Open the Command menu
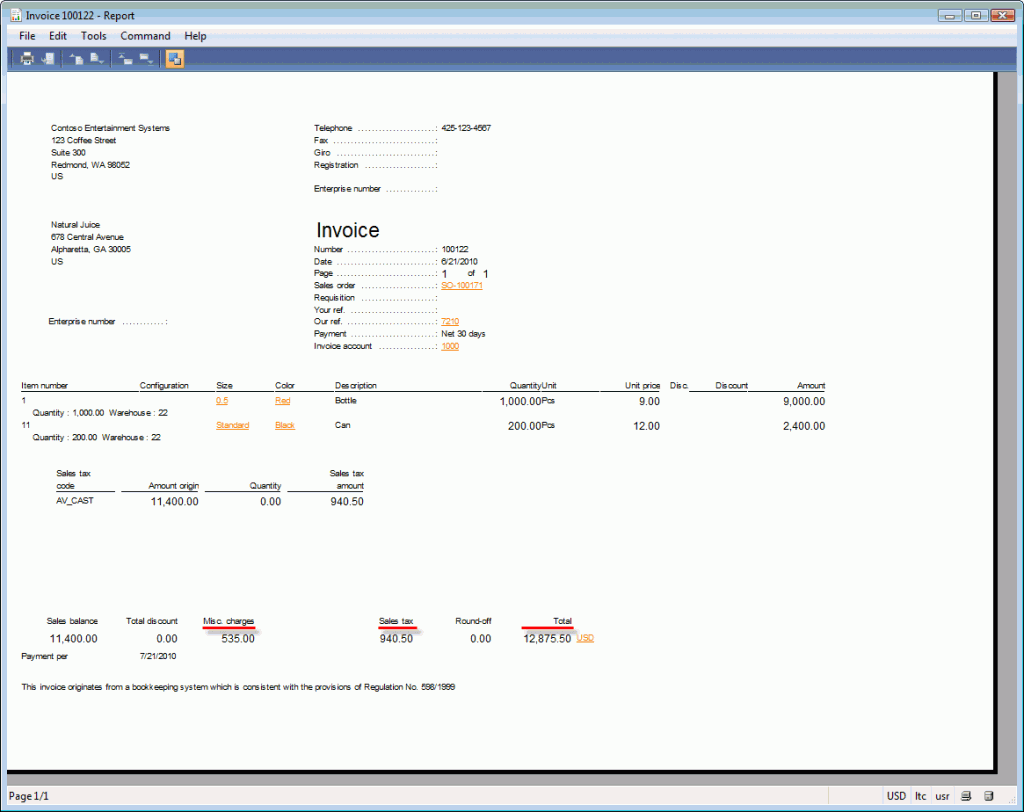Screen dimensions: 1024x812 (x=145, y=36)
